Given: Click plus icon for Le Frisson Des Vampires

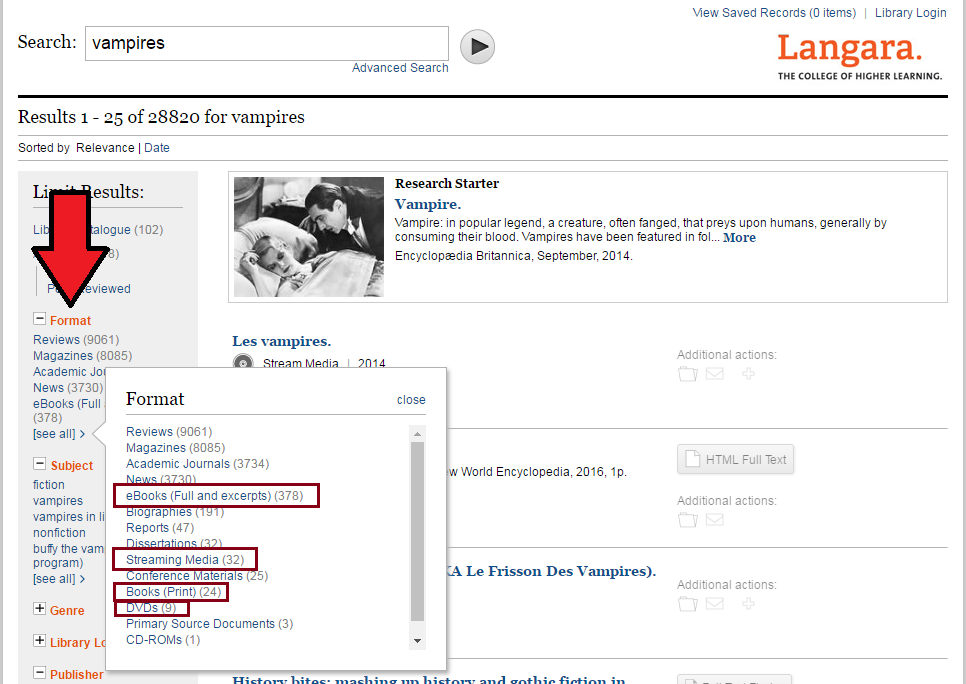Looking at the screenshot, I should (748, 604).
